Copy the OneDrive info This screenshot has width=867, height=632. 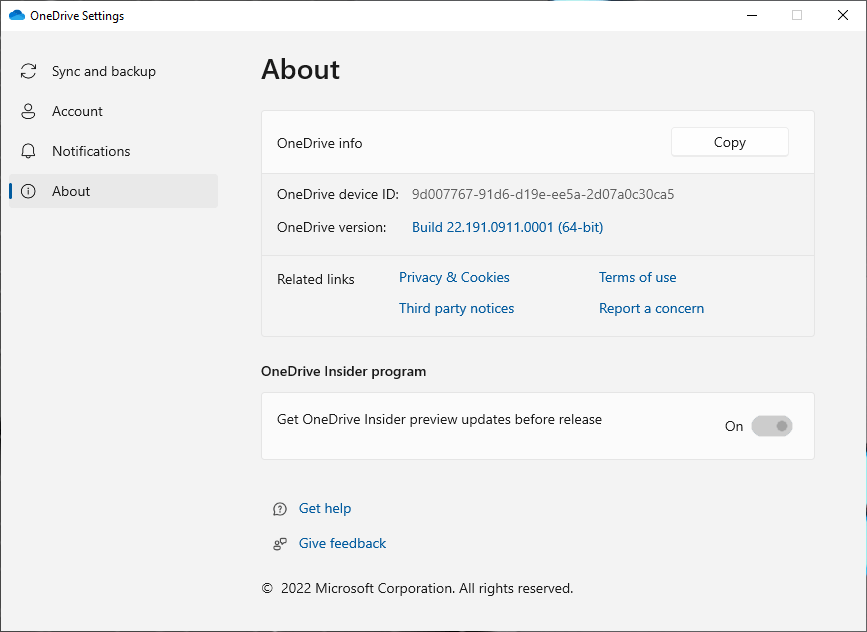pos(729,142)
